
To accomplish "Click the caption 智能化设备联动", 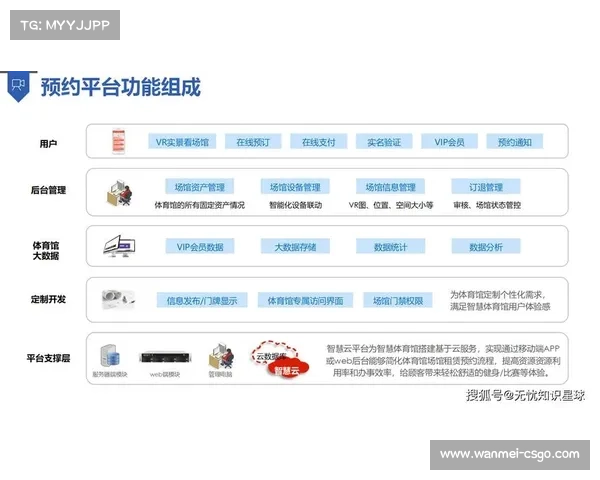I will click(x=295, y=205).
